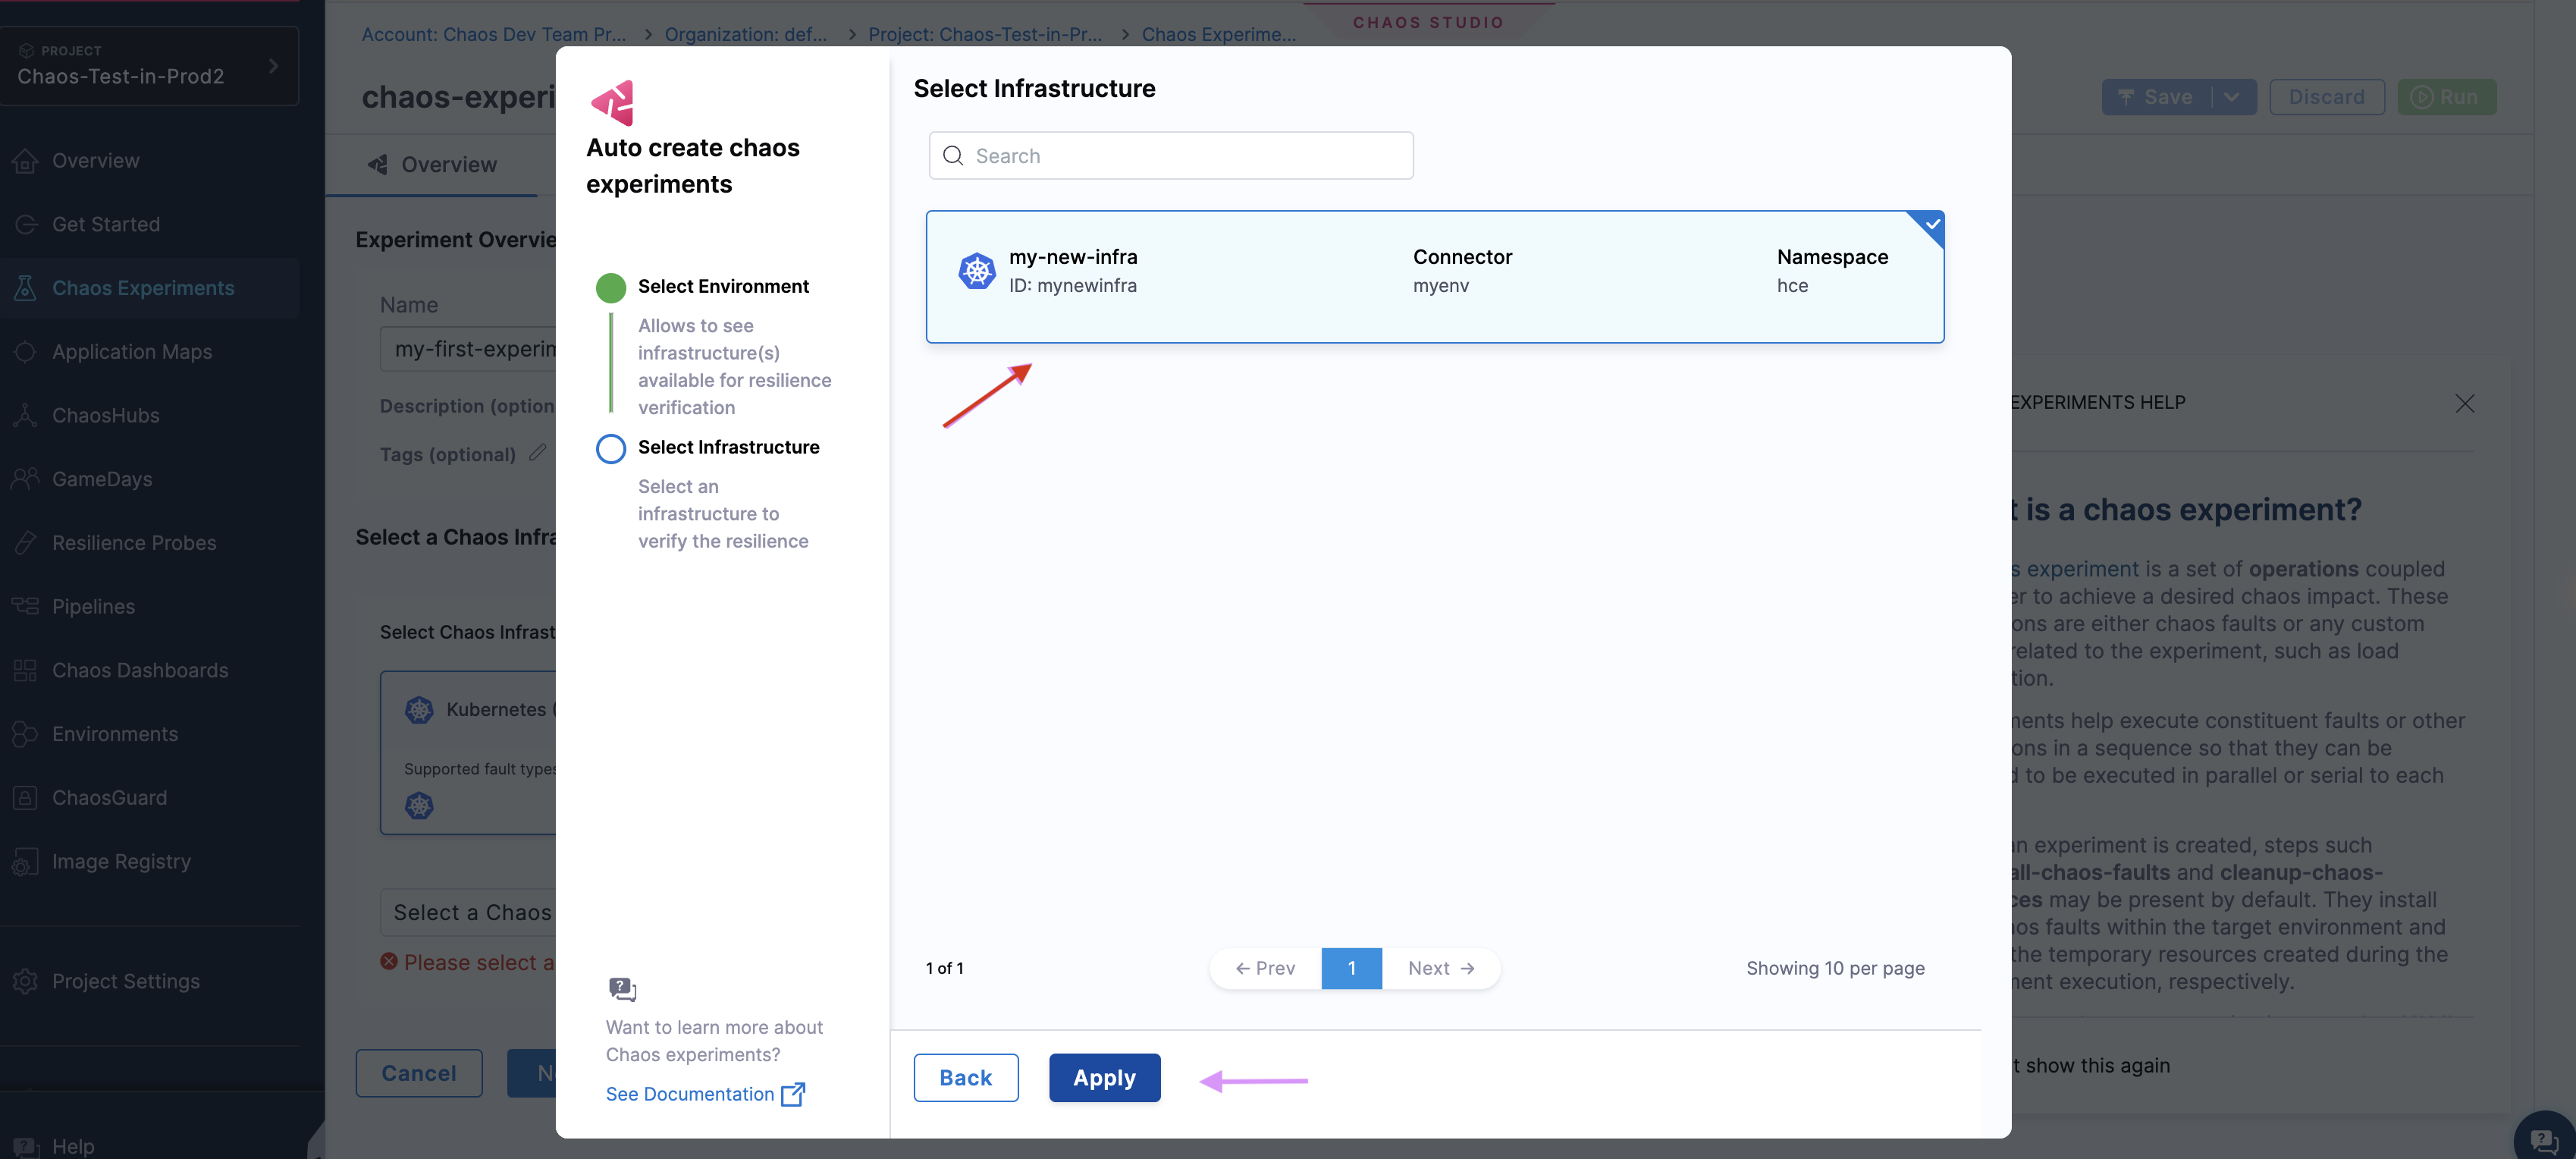
Task: Select page 1 in pagination
Action: tap(1351, 968)
